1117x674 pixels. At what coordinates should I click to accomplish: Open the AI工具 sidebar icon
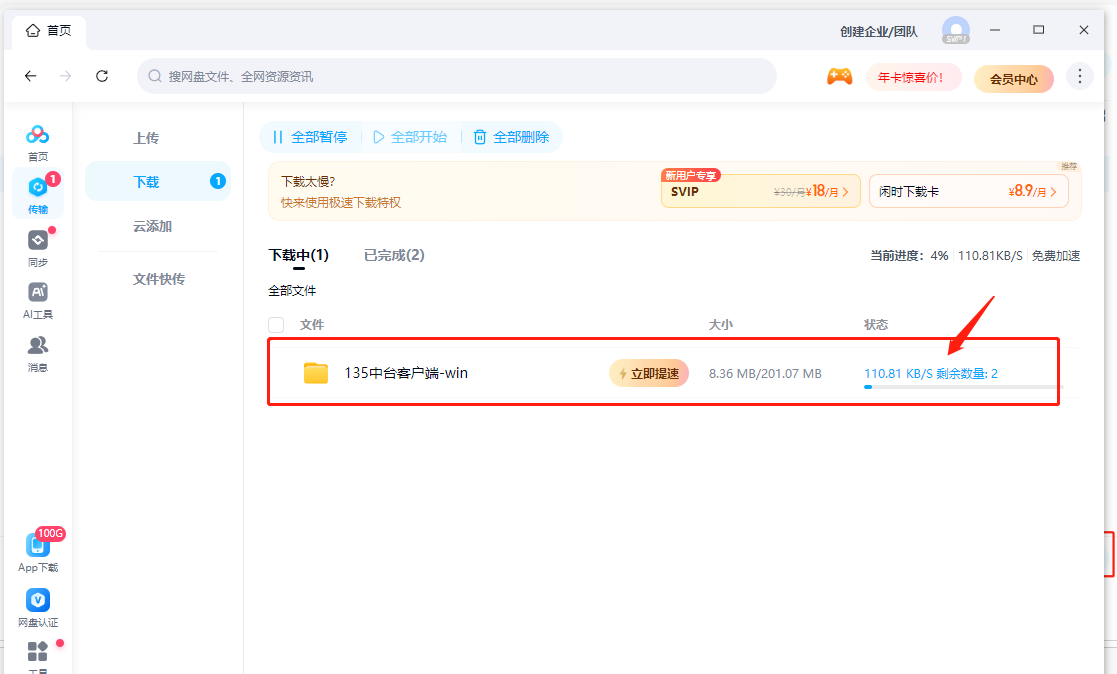38,301
